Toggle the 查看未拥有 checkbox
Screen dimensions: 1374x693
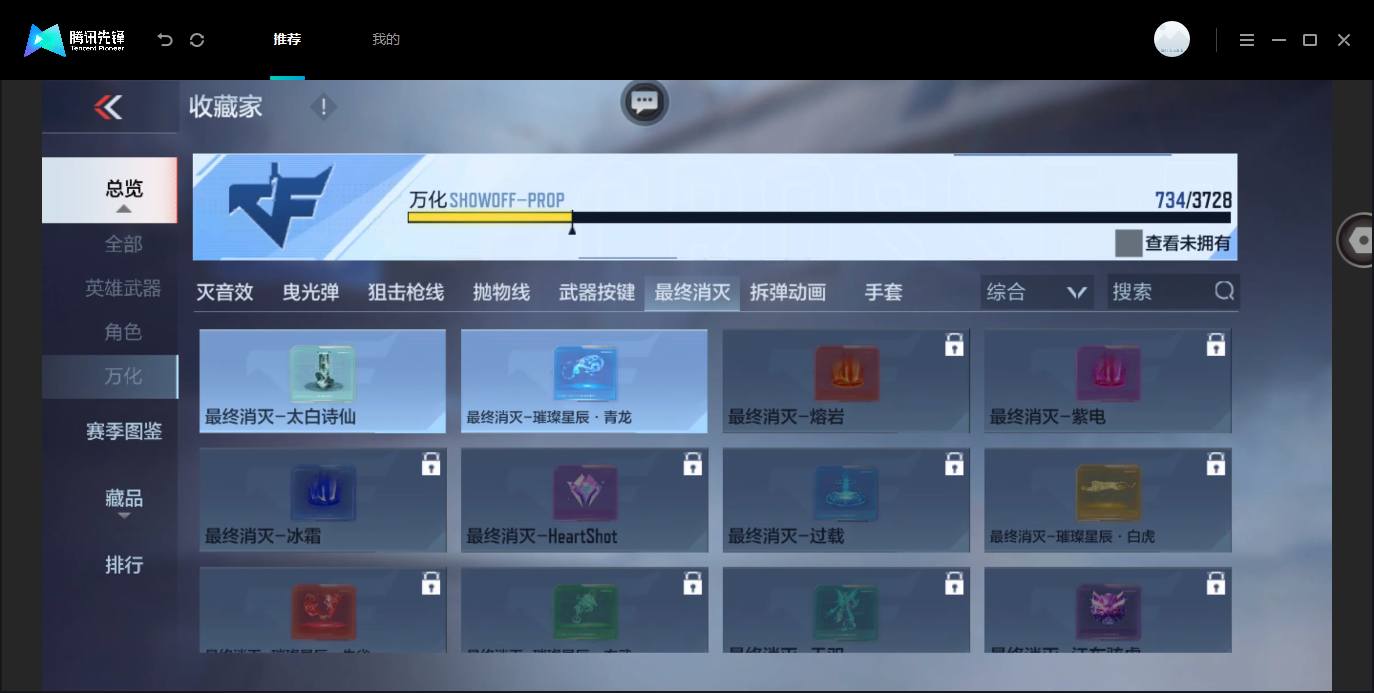point(1128,243)
